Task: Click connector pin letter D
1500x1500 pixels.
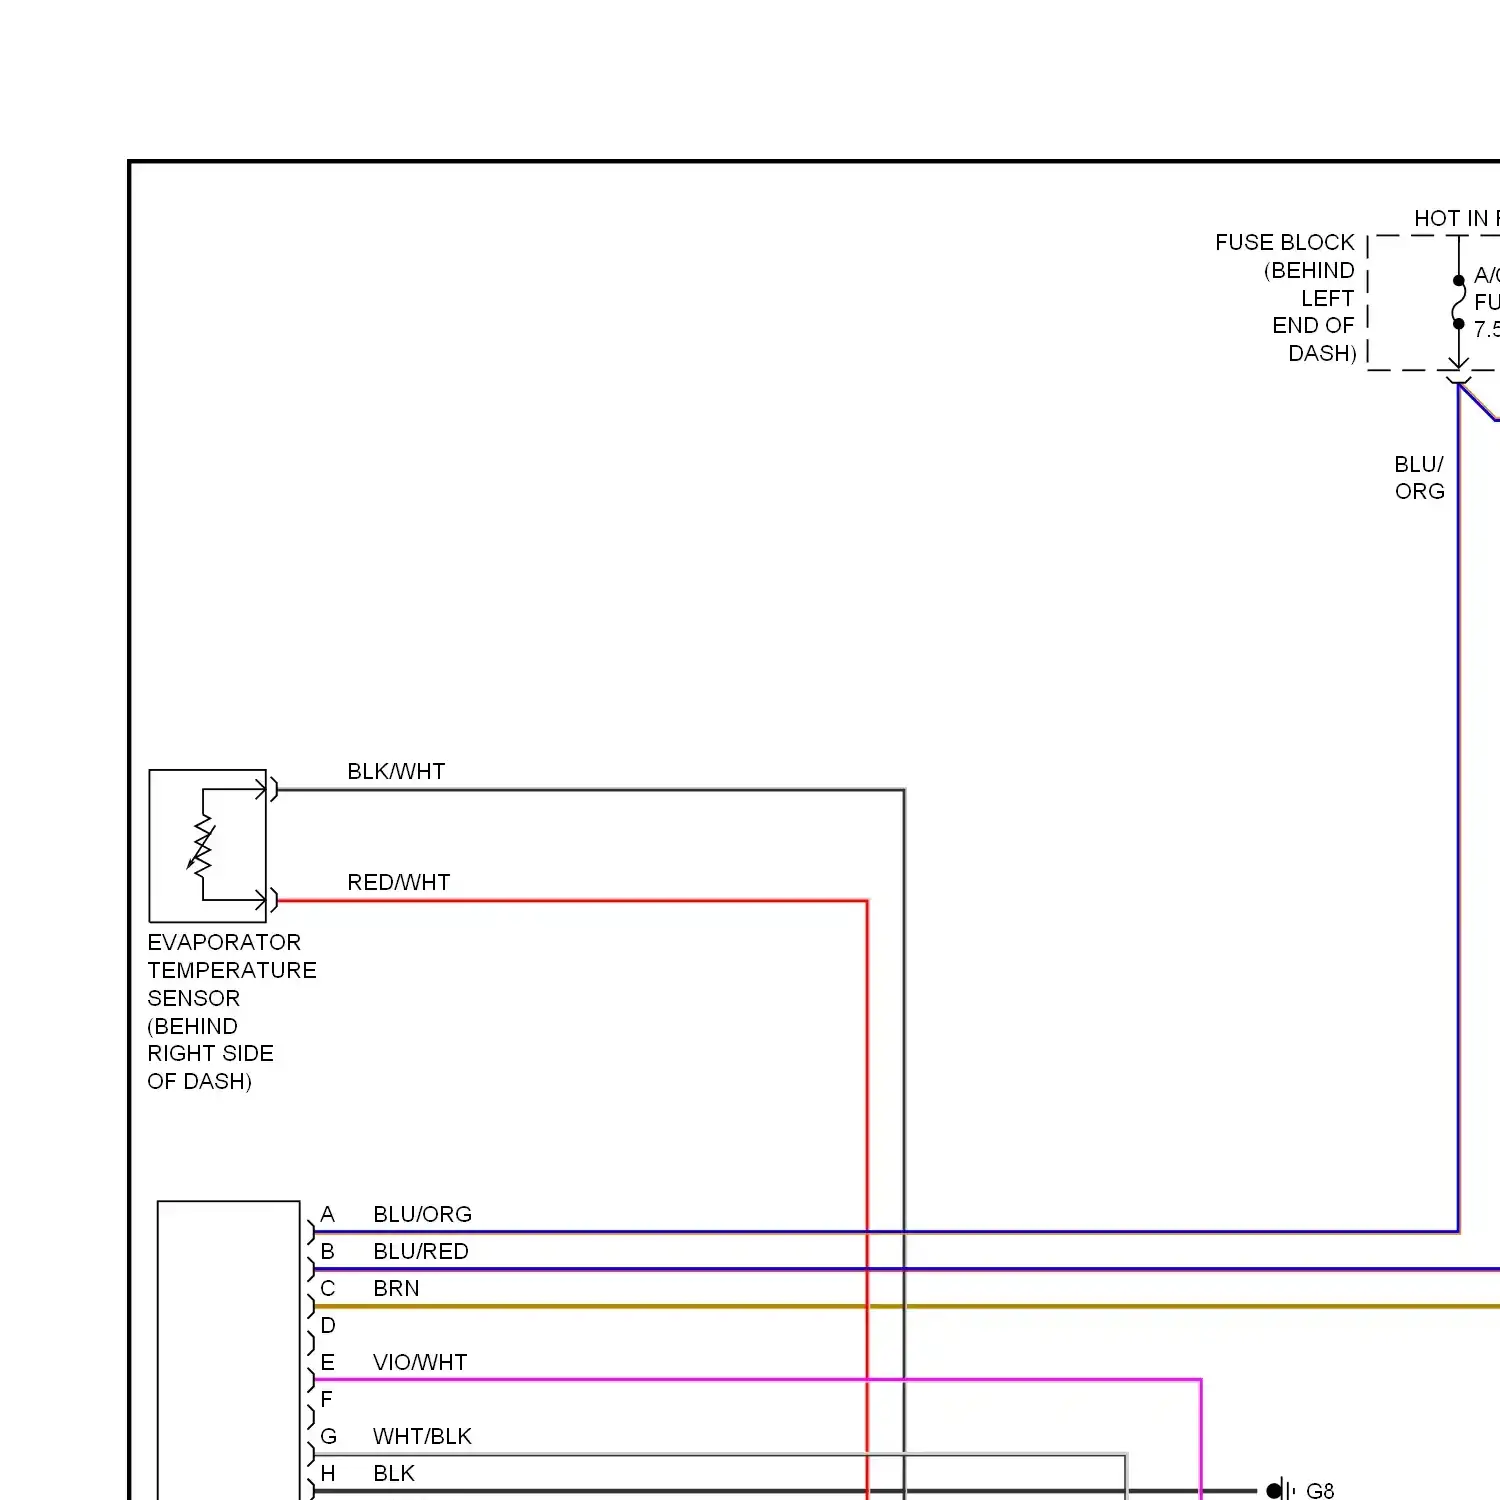Action: (328, 1325)
